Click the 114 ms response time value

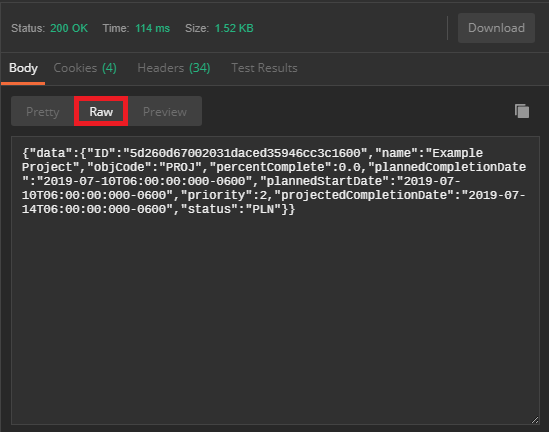coord(153,28)
